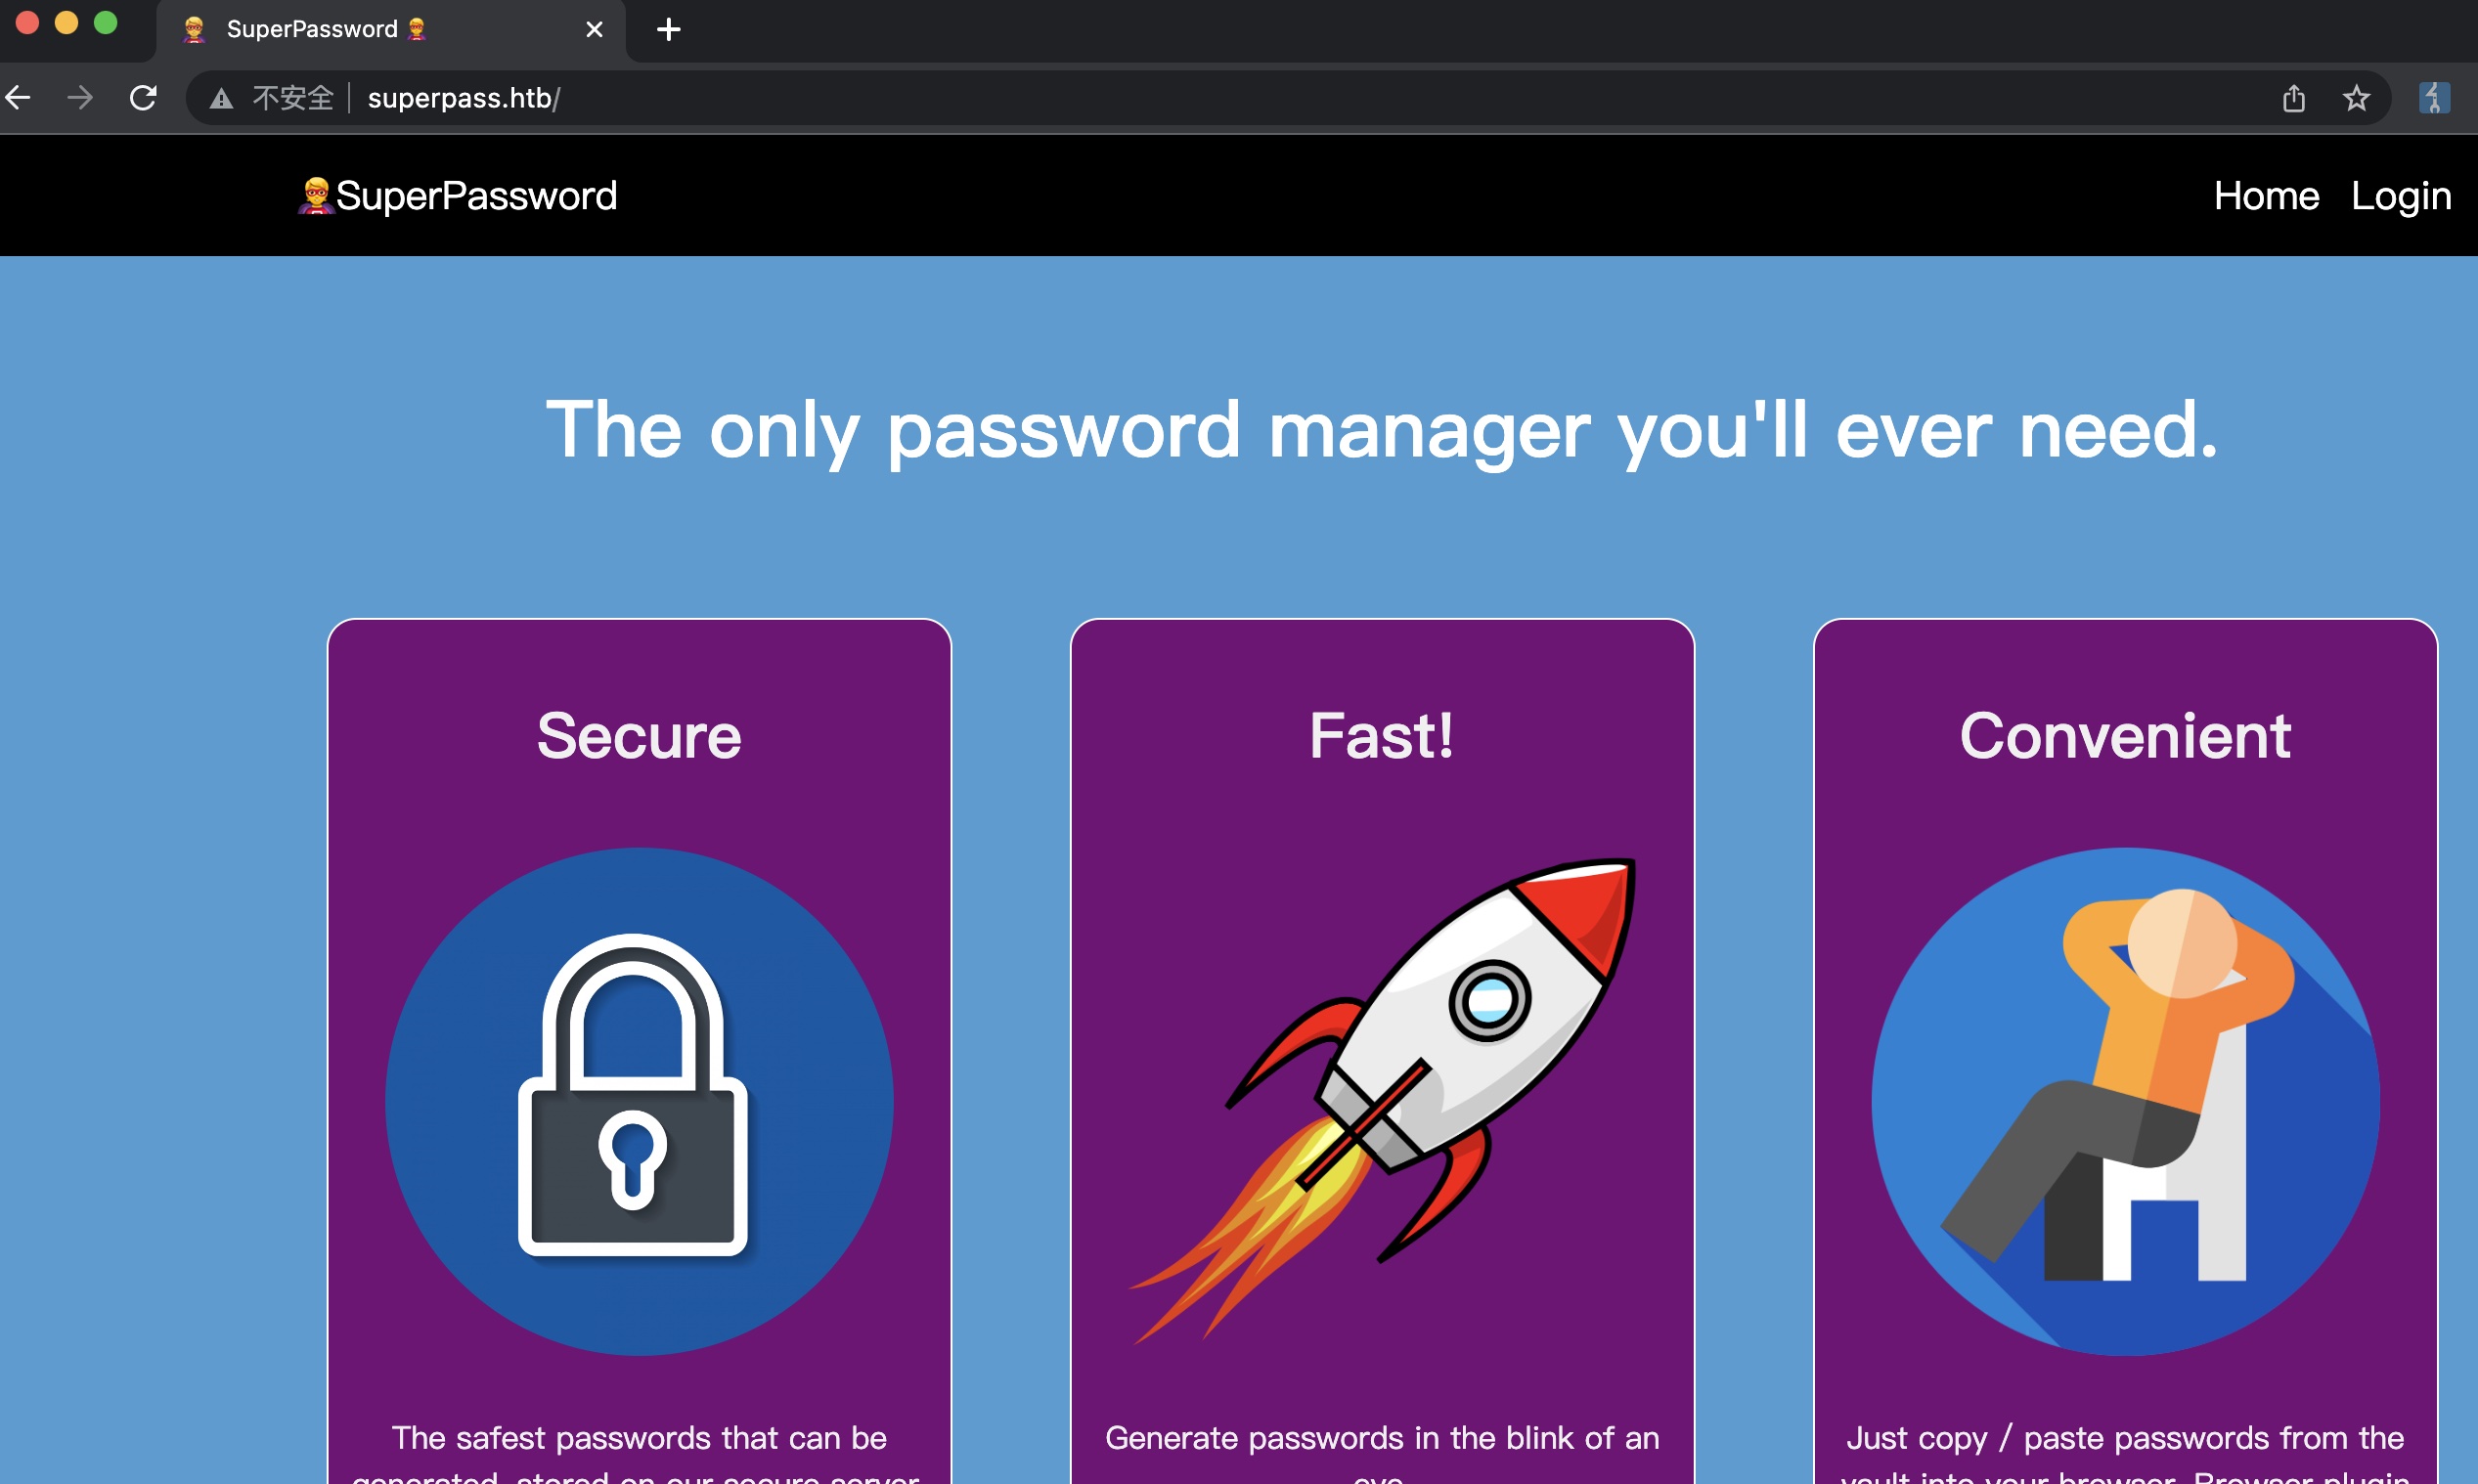Click the green macOS fullscreen button
The width and height of the screenshot is (2478, 1484).
tap(105, 22)
